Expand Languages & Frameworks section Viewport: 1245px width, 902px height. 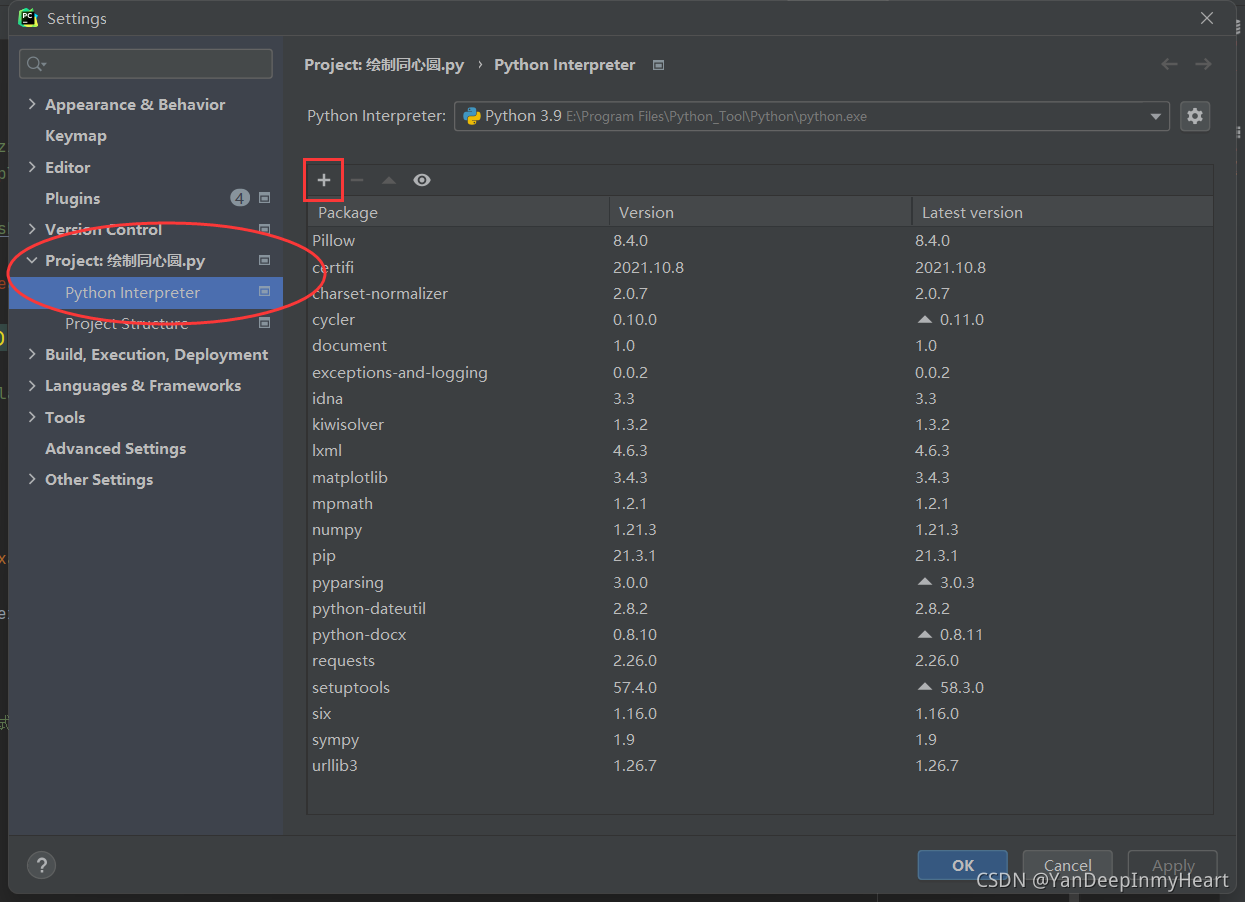[x=32, y=385]
